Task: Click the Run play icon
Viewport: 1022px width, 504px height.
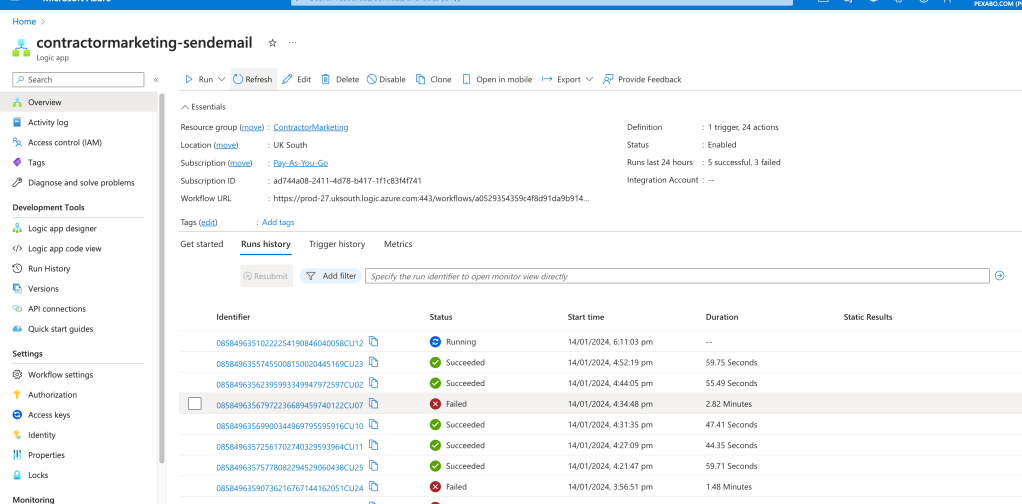Action: click(x=189, y=80)
